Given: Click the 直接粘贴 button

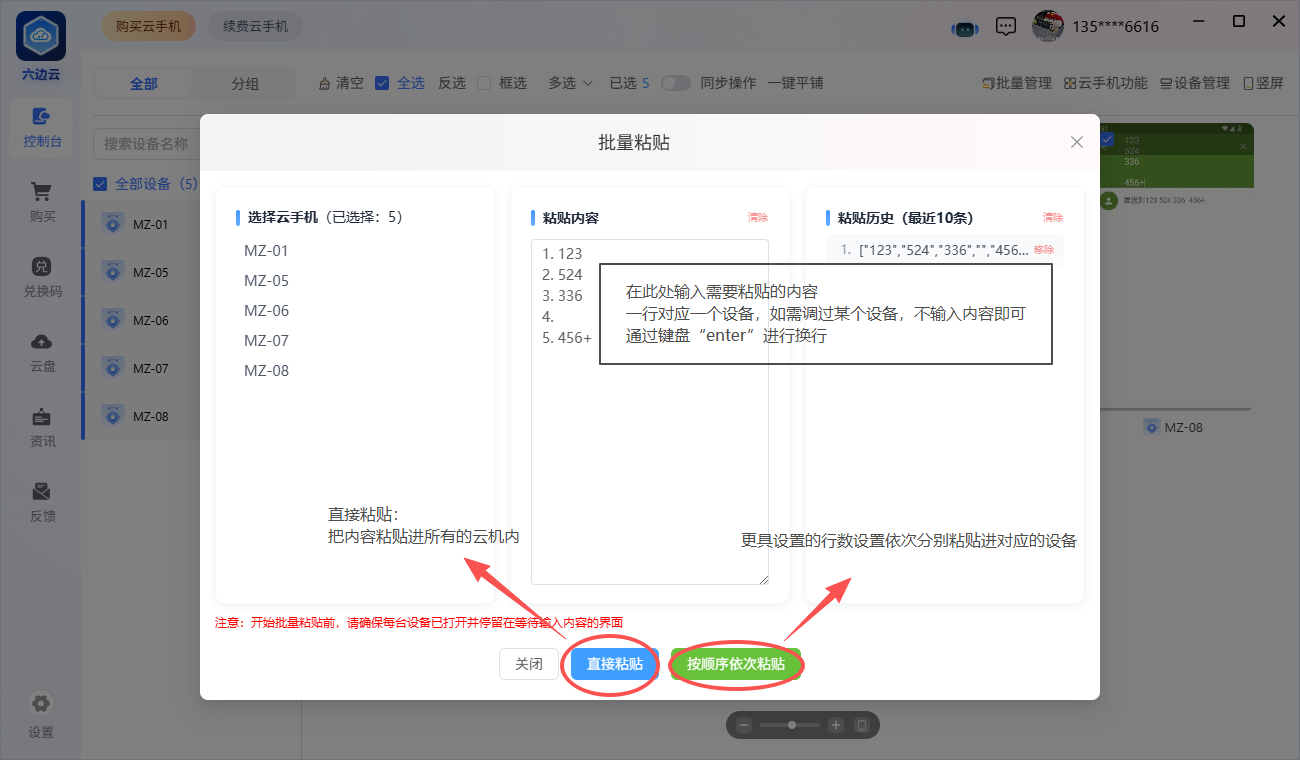Looking at the screenshot, I should point(615,664).
